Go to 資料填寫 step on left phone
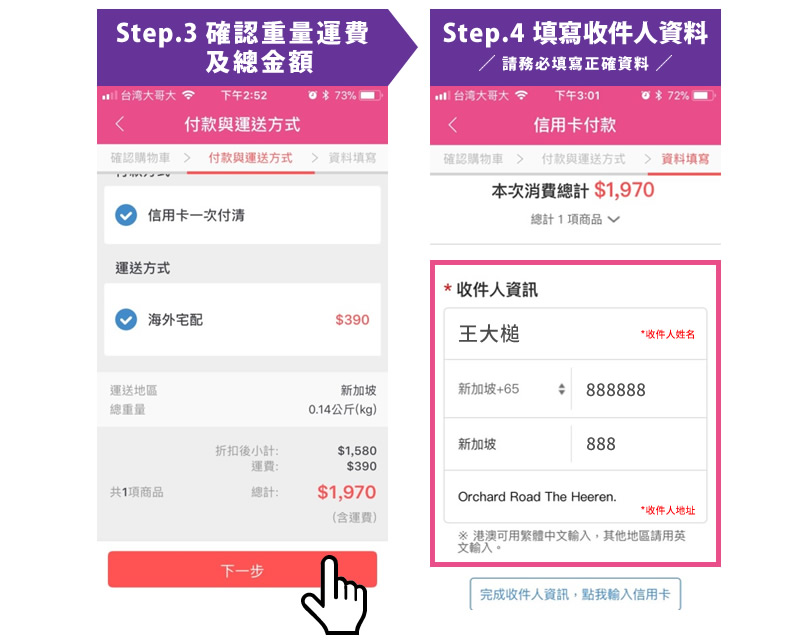800x643 pixels. click(x=352, y=158)
